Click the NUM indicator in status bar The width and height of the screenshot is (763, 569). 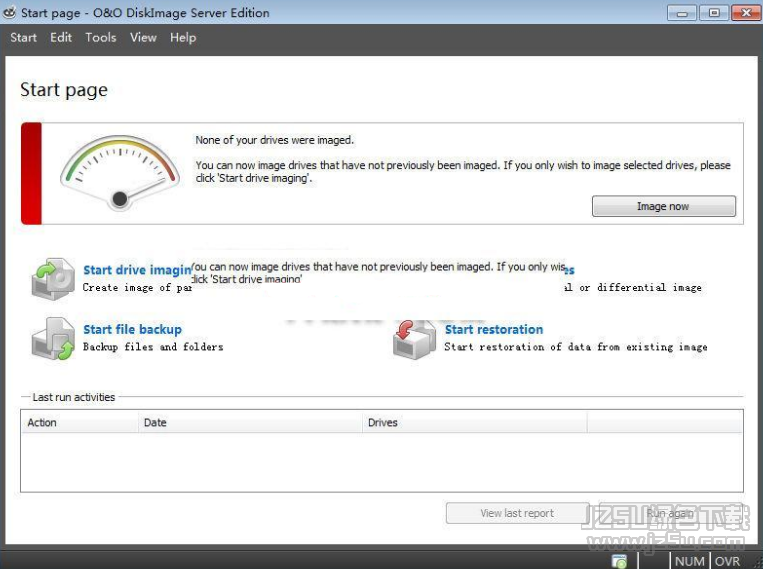pyautogui.click(x=690, y=561)
